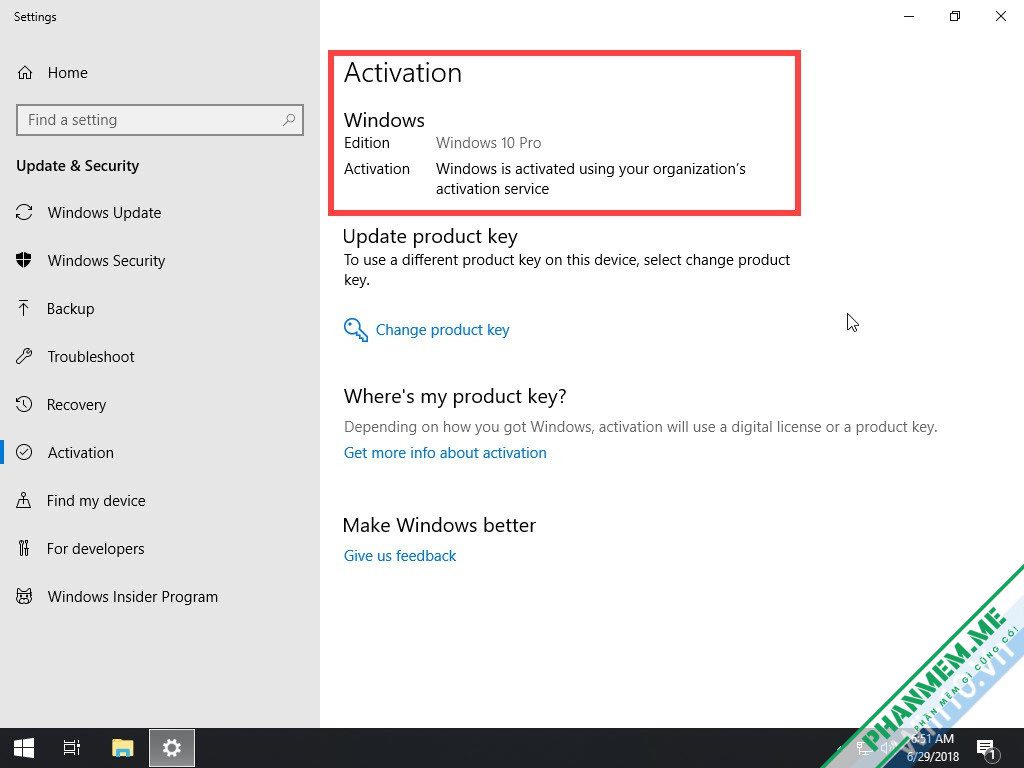Image resolution: width=1024 pixels, height=768 pixels.
Task: Click the Recovery clock icon
Action: (x=24, y=404)
